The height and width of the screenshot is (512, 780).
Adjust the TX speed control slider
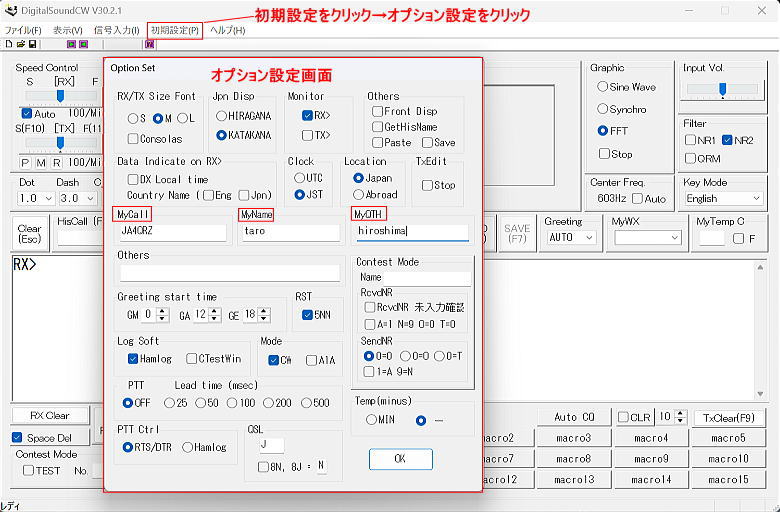pyautogui.click(x=60, y=143)
